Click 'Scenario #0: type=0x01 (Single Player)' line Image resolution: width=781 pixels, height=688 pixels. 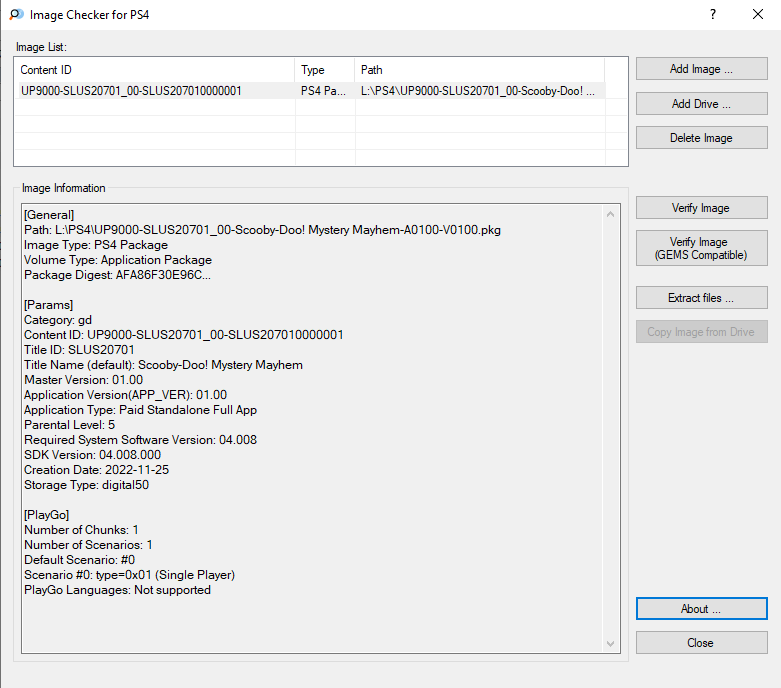point(129,574)
